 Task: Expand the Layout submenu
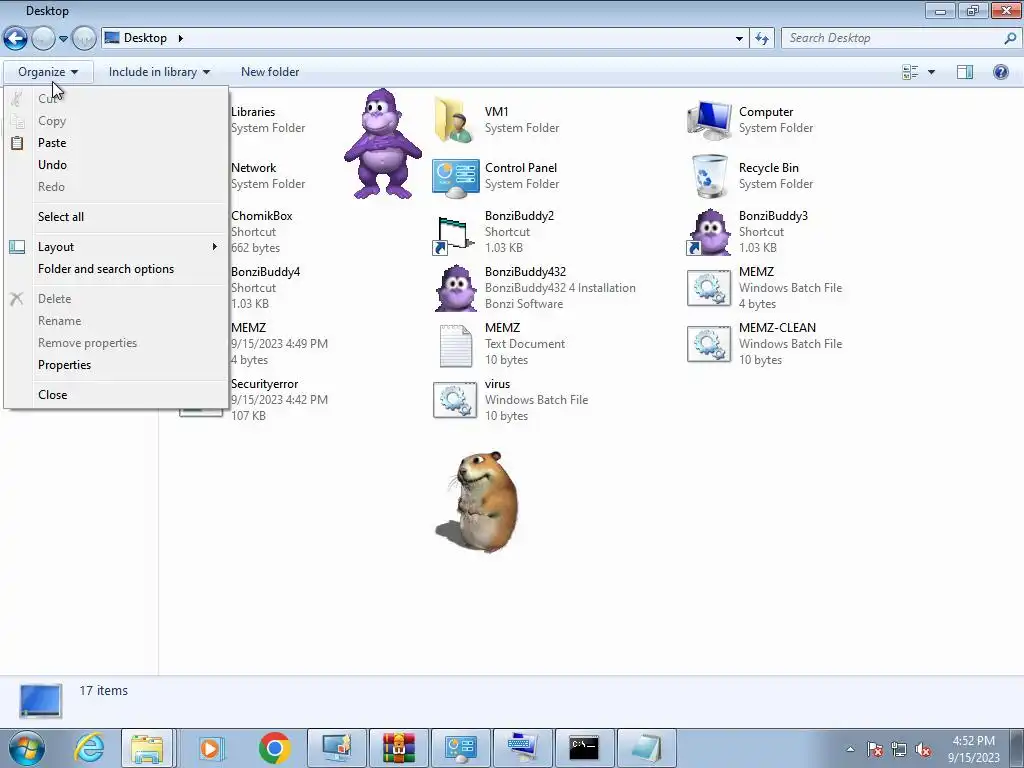coord(116,247)
